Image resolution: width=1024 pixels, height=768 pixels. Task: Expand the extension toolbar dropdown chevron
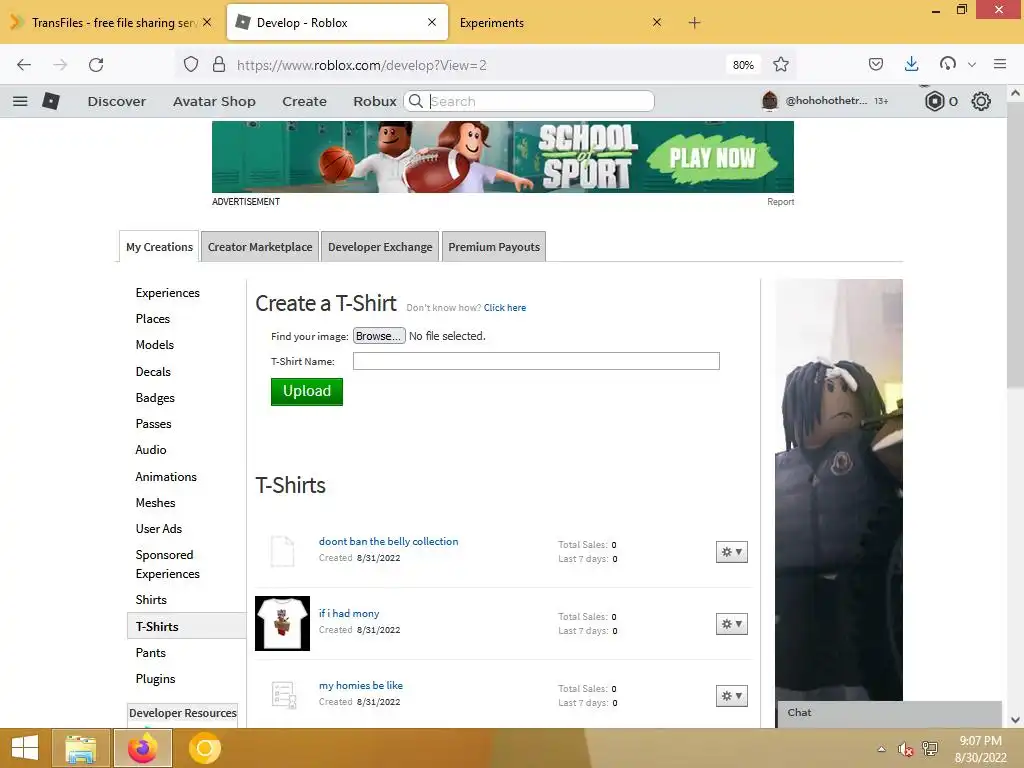(x=972, y=65)
